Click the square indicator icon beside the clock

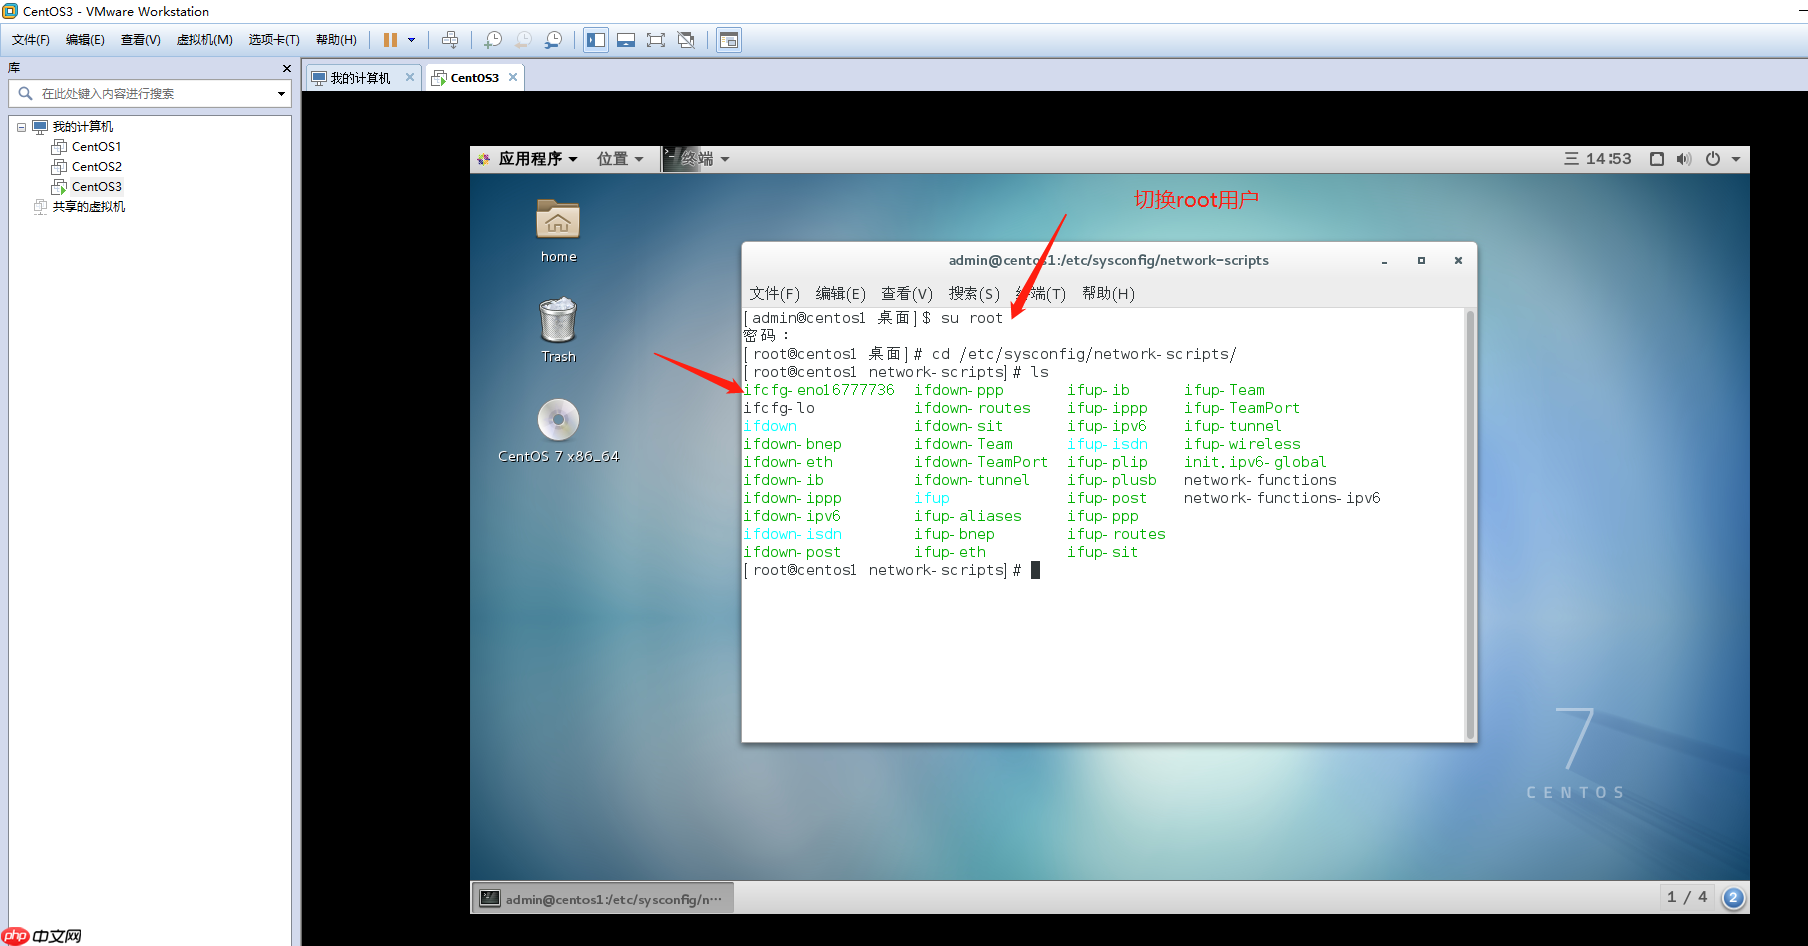click(1657, 159)
